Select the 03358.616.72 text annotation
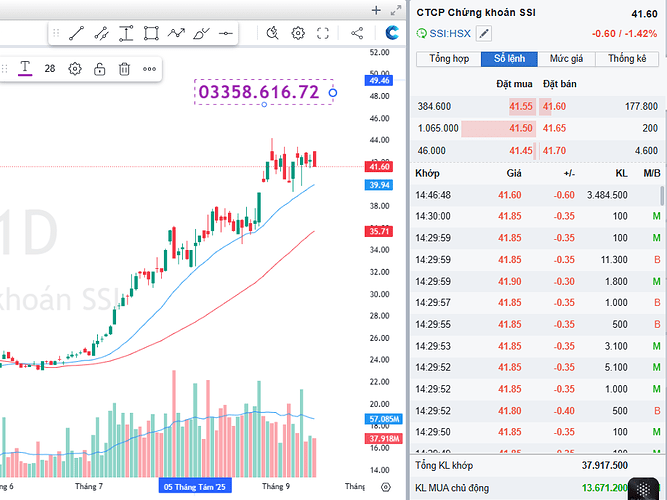This screenshot has height=500, width=667. pos(259,92)
